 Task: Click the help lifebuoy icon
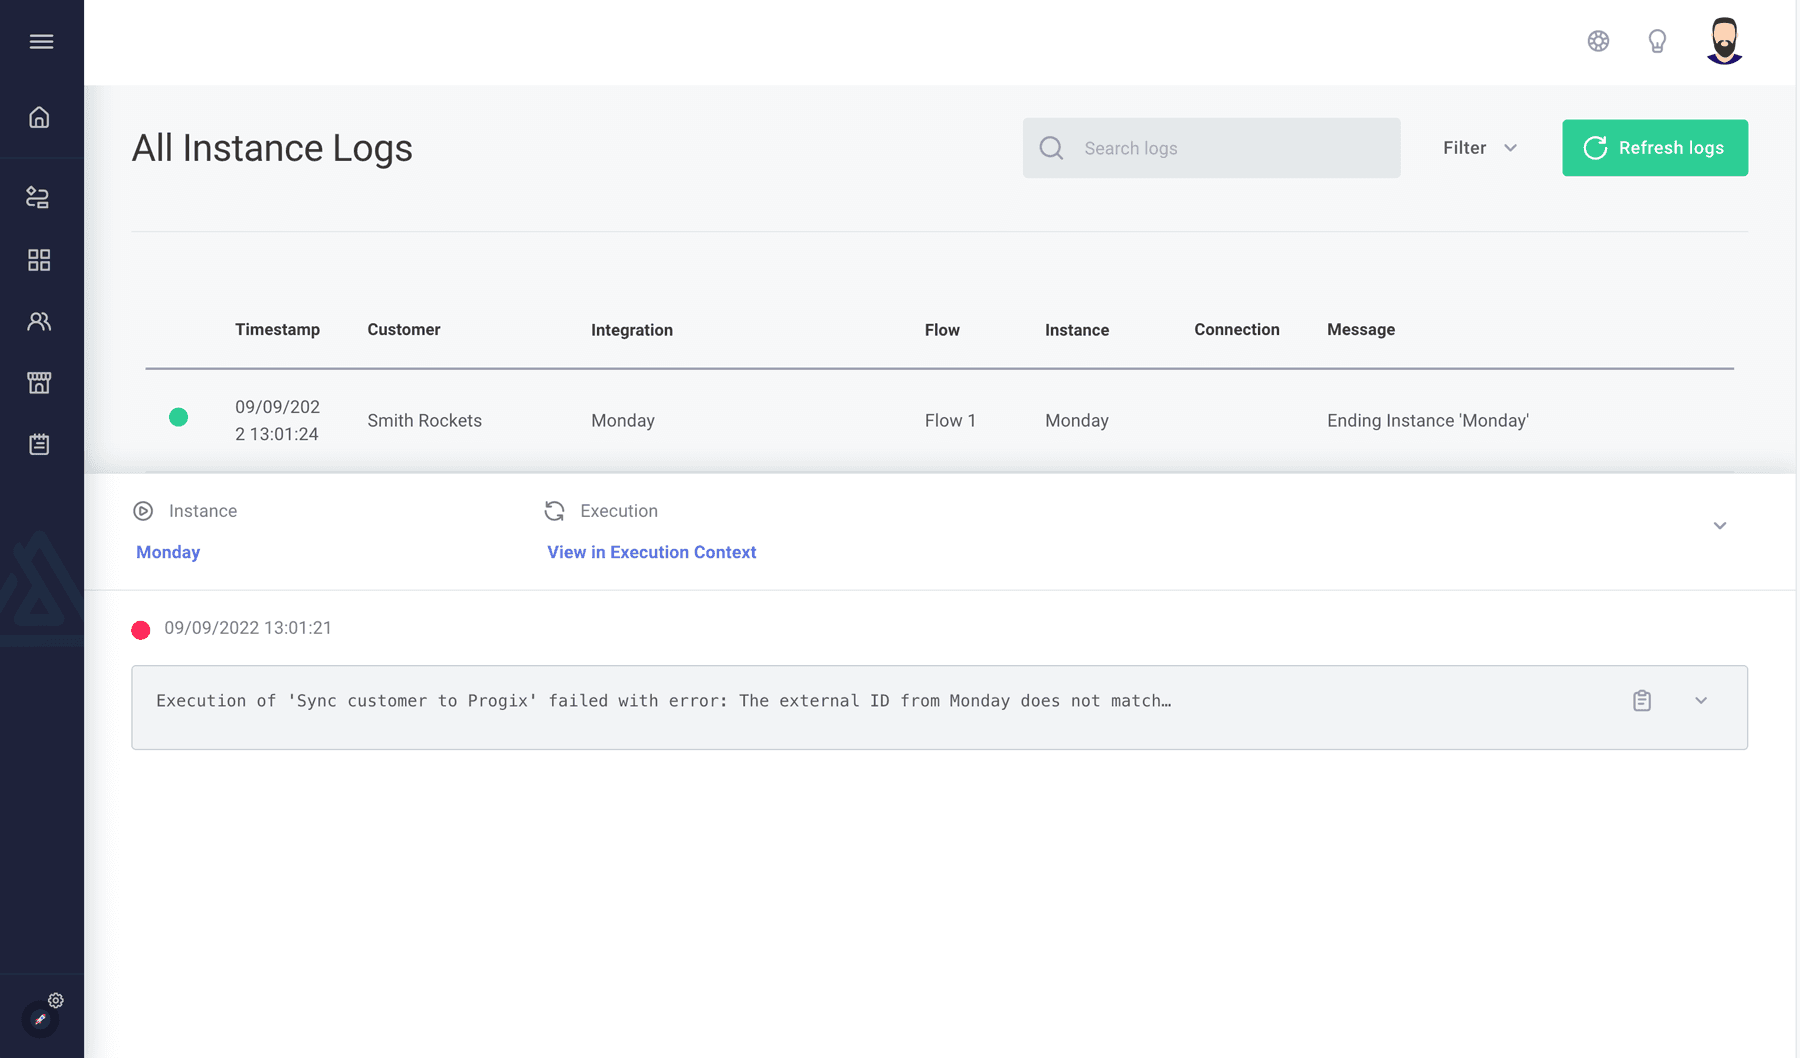tap(1598, 41)
